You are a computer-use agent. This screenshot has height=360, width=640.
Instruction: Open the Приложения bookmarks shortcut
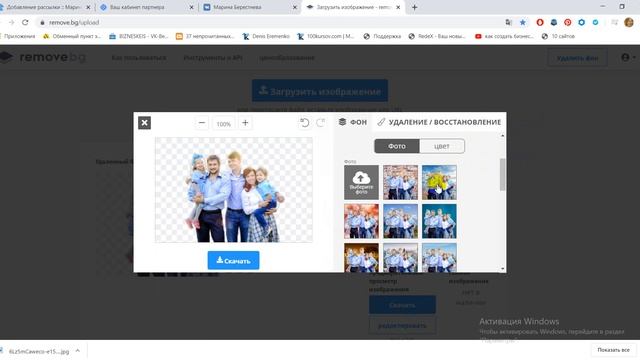pyautogui.click(x=18, y=36)
